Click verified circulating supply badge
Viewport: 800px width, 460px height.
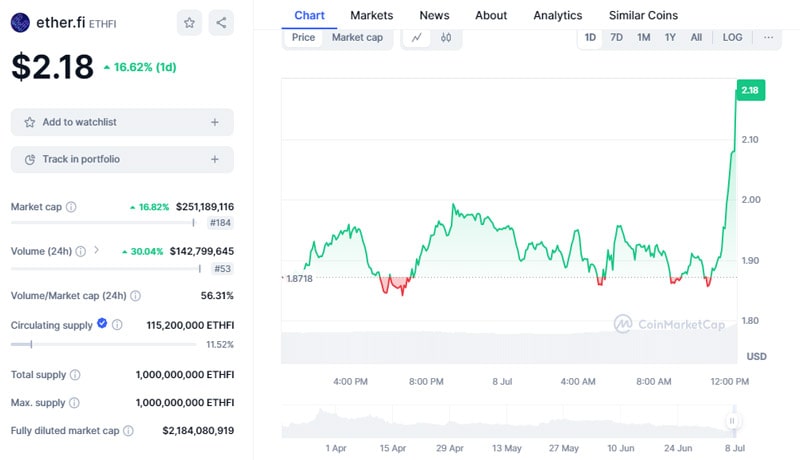tap(102, 323)
